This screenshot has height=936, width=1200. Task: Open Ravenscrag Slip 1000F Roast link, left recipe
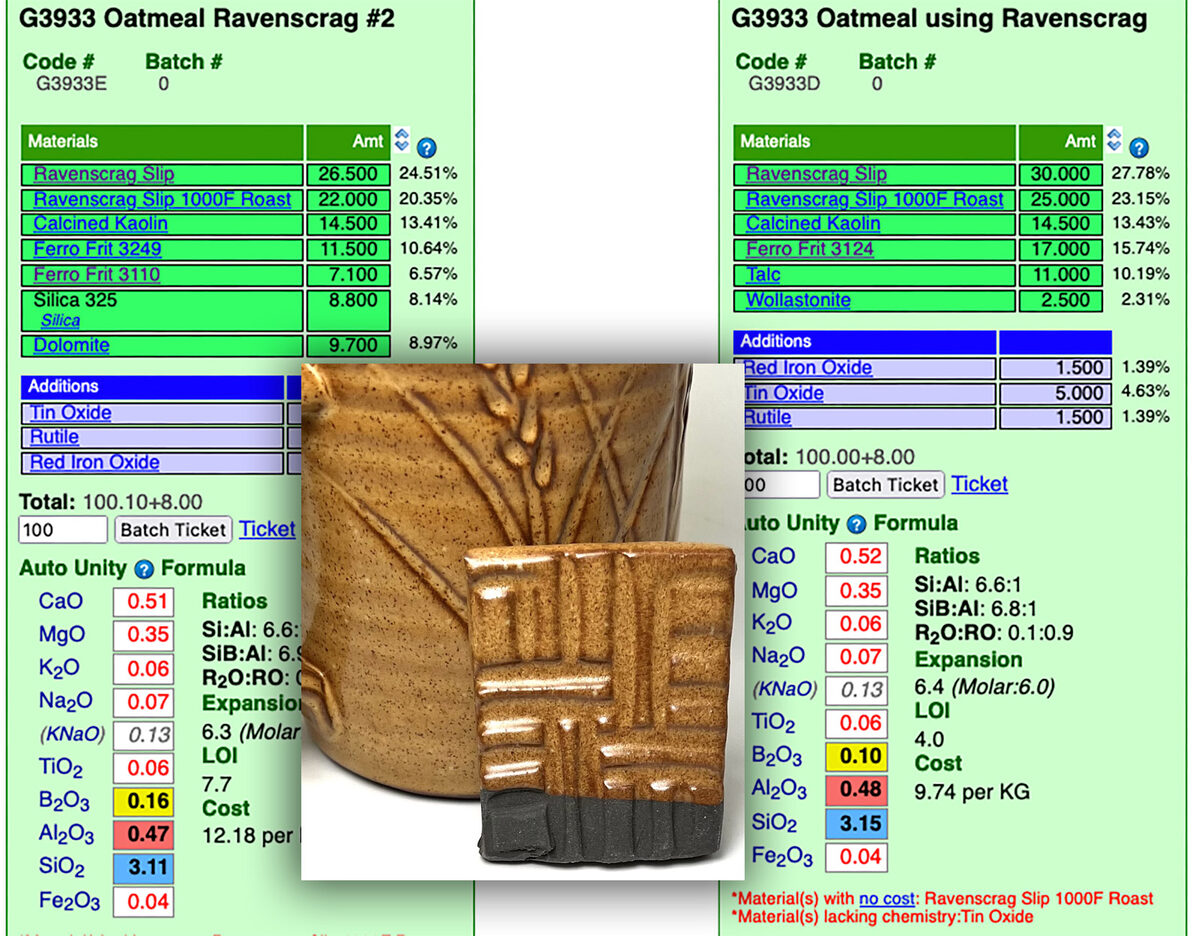(x=162, y=199)
